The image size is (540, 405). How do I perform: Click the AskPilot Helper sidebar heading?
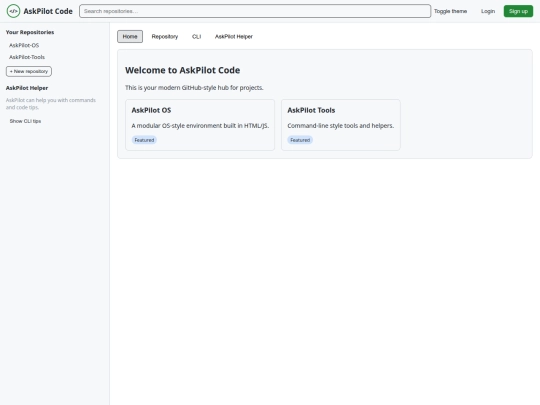coord(27,88)
